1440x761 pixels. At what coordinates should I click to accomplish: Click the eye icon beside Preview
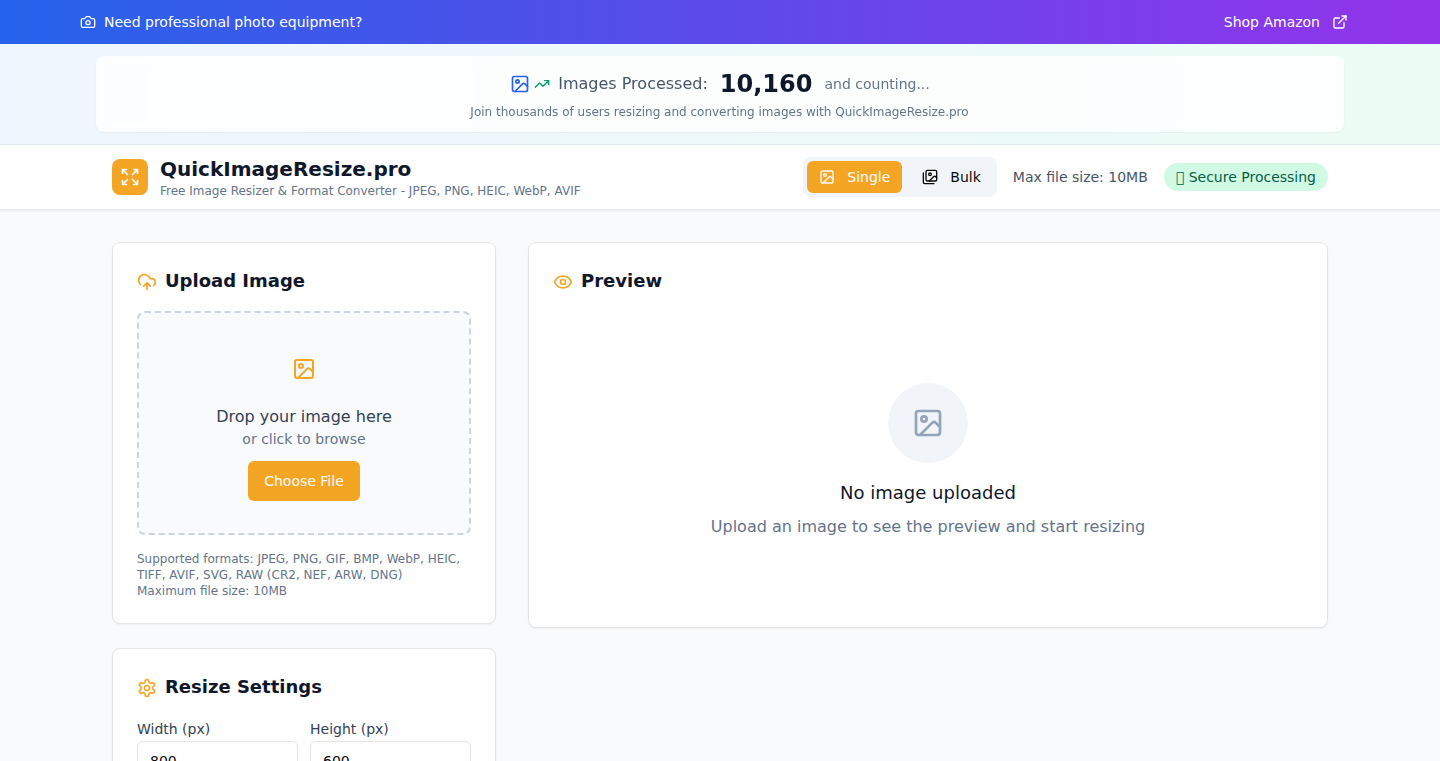[563, 282]
